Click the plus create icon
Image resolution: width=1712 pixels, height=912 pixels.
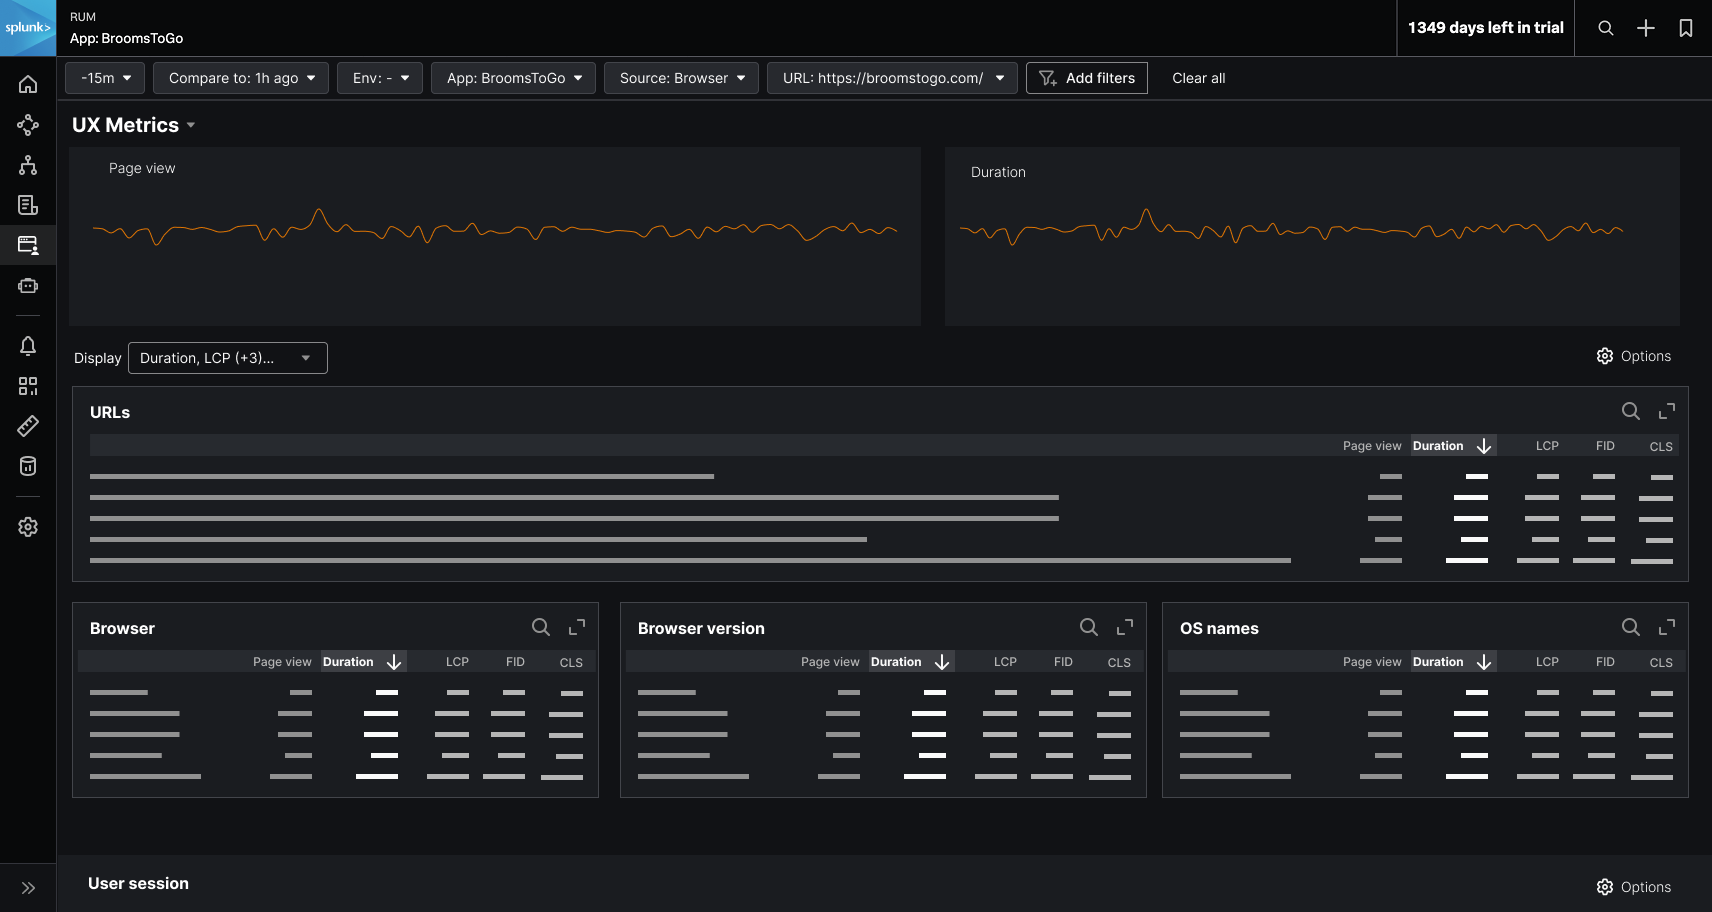pos(1646,28)
